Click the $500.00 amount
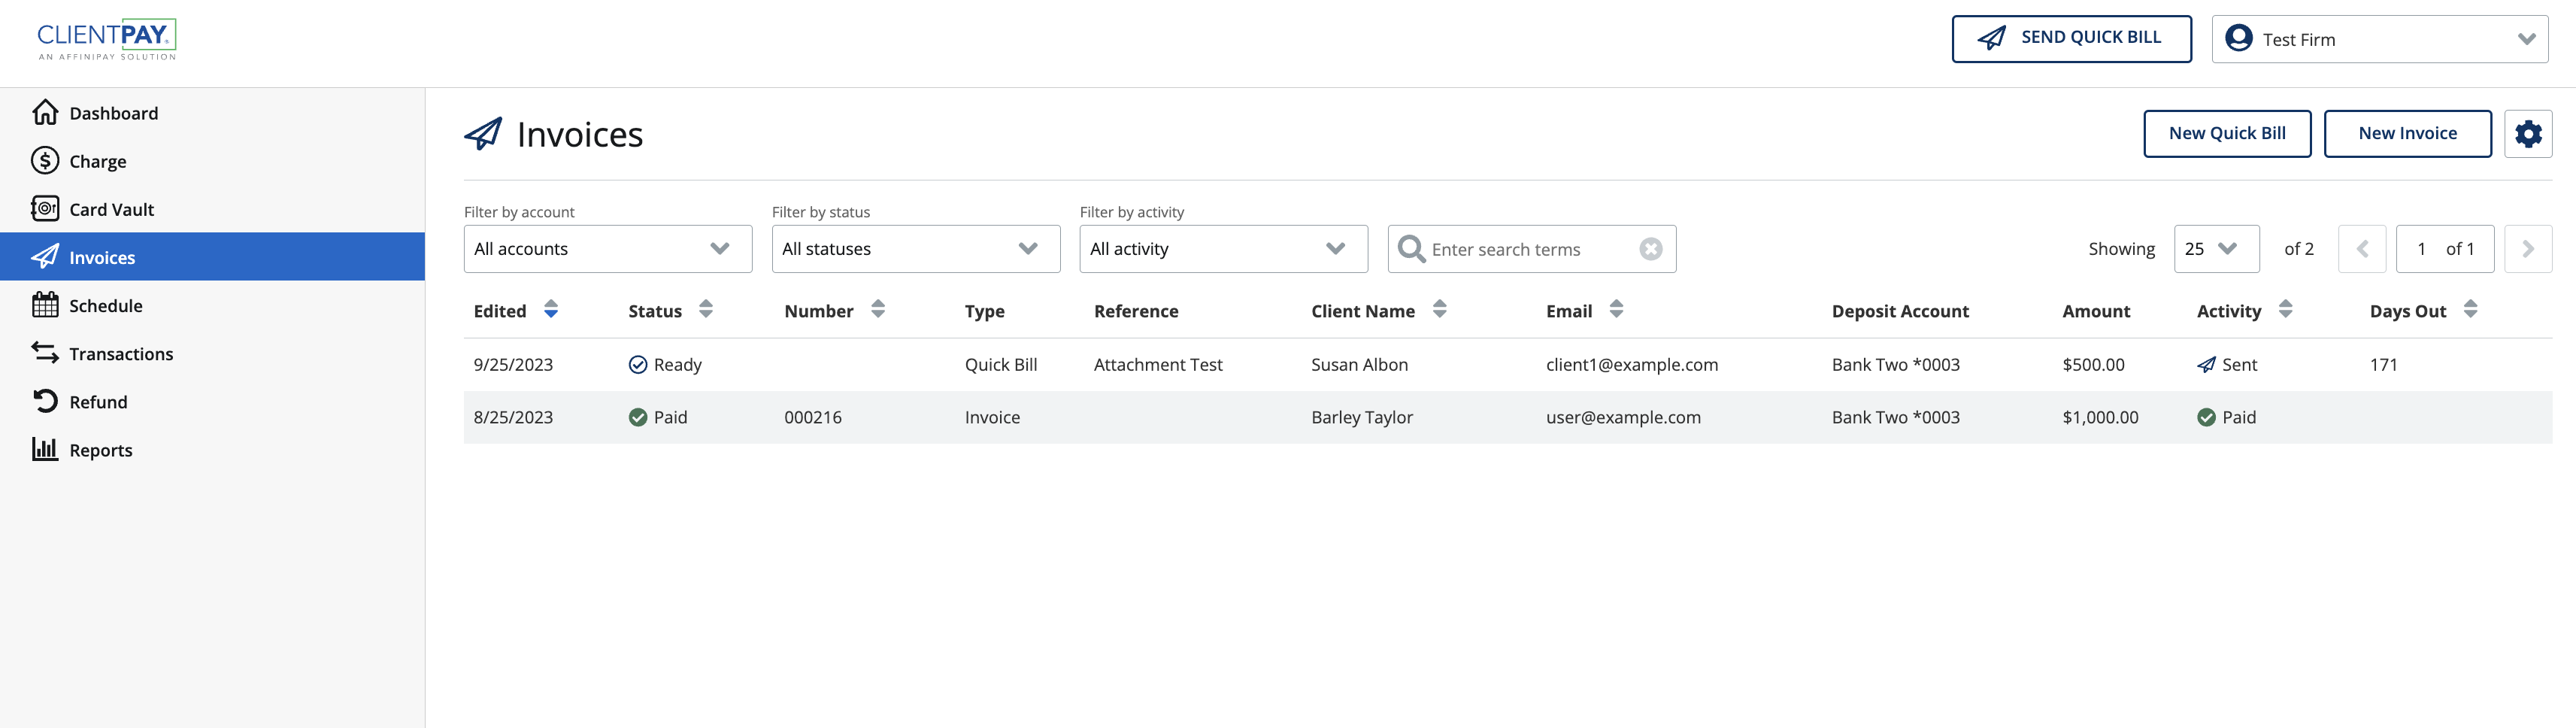 tap(2093, 365)
